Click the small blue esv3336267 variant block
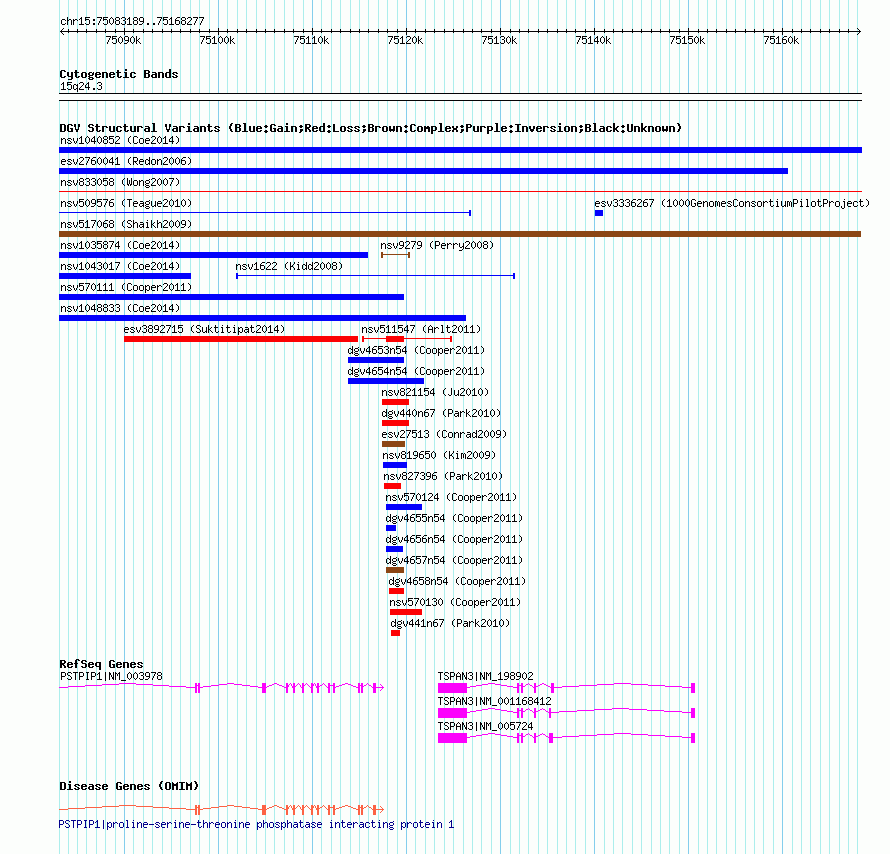The image size is (890, 854). click(599, 213)
